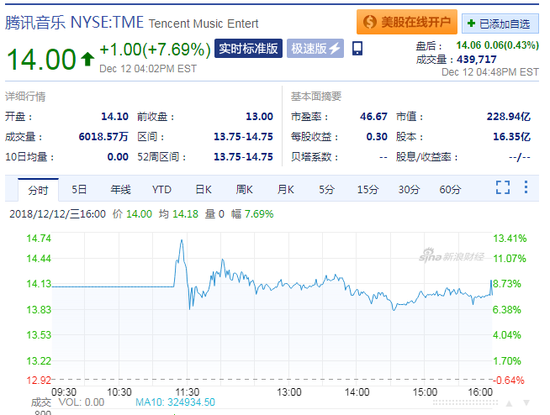The image size is (550, 415).
Task: Click the 10日均量 value 0.00
Action: 118,157
